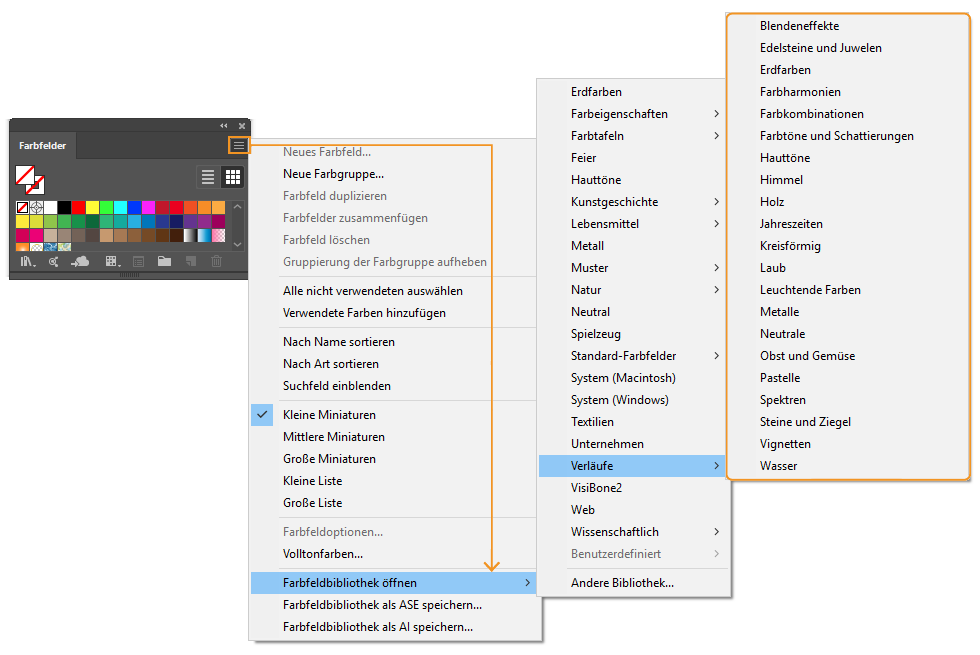Select the white color swatch
The image size is (980, 655).
[x=51, y=208]
